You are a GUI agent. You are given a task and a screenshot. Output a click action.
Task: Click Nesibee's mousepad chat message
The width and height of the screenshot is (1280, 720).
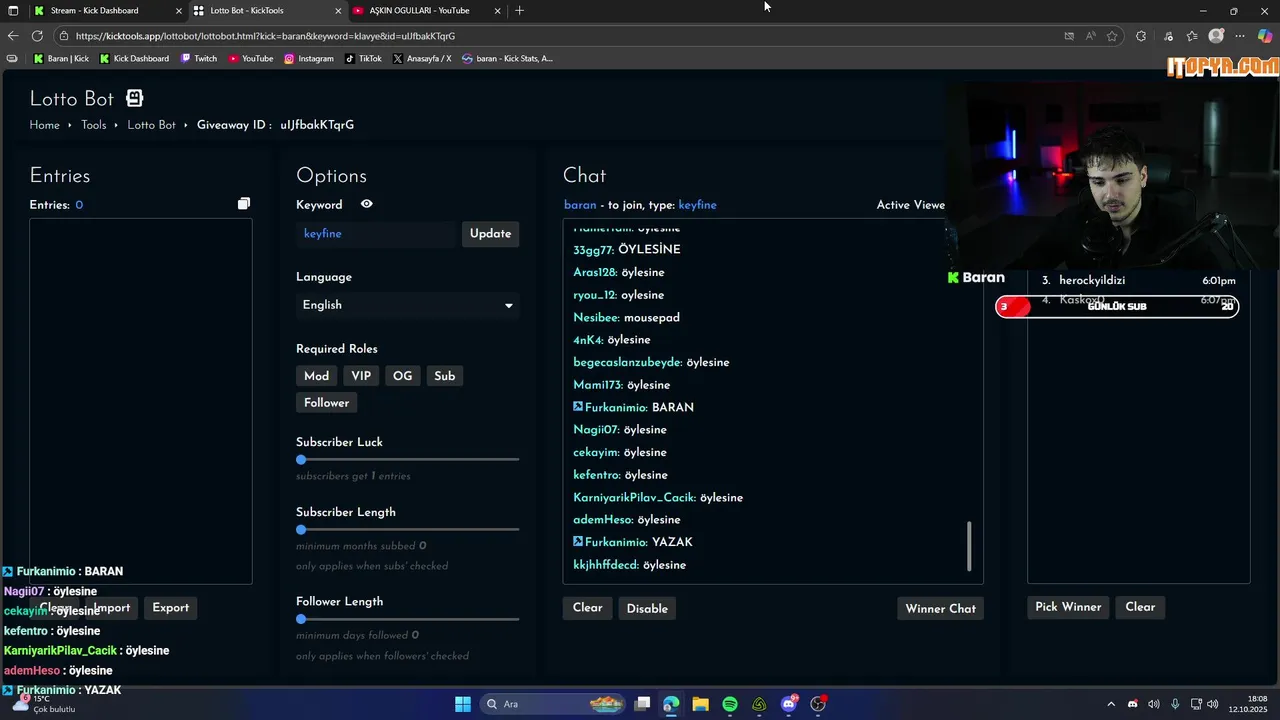tap(651, 317)
